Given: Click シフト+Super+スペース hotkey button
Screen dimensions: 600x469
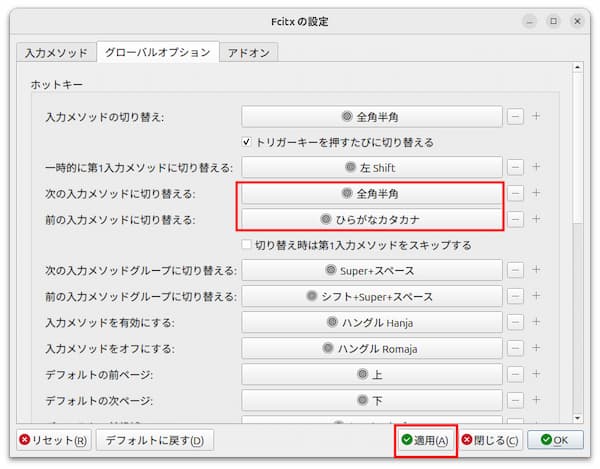Looking at the screenshot, I should tap(372, 296).
